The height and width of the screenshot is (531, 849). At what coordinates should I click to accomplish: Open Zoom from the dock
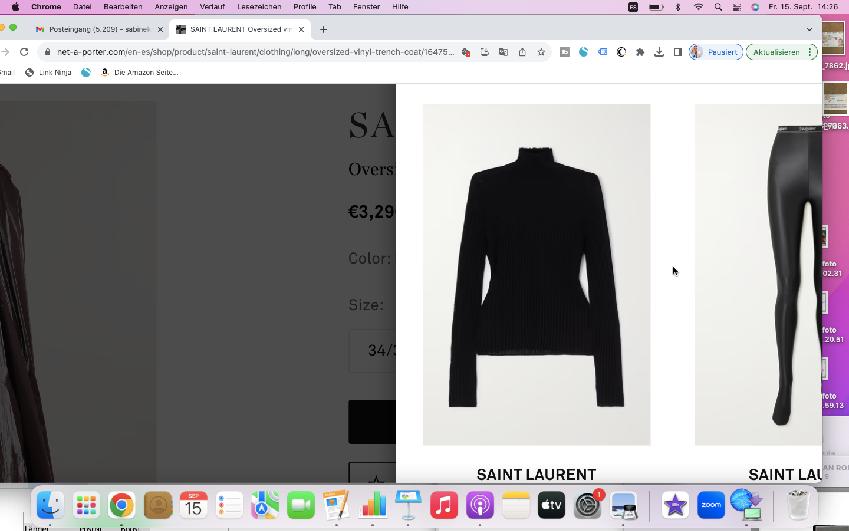(x=711, y=504)
